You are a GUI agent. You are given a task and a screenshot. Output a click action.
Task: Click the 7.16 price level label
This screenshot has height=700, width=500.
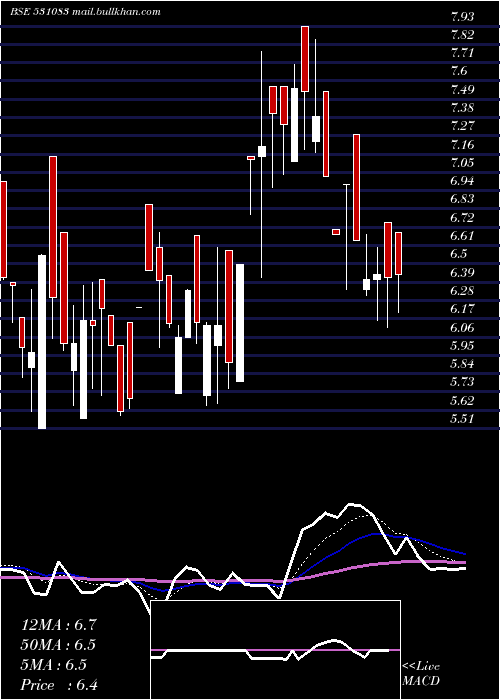coord(462,145)
